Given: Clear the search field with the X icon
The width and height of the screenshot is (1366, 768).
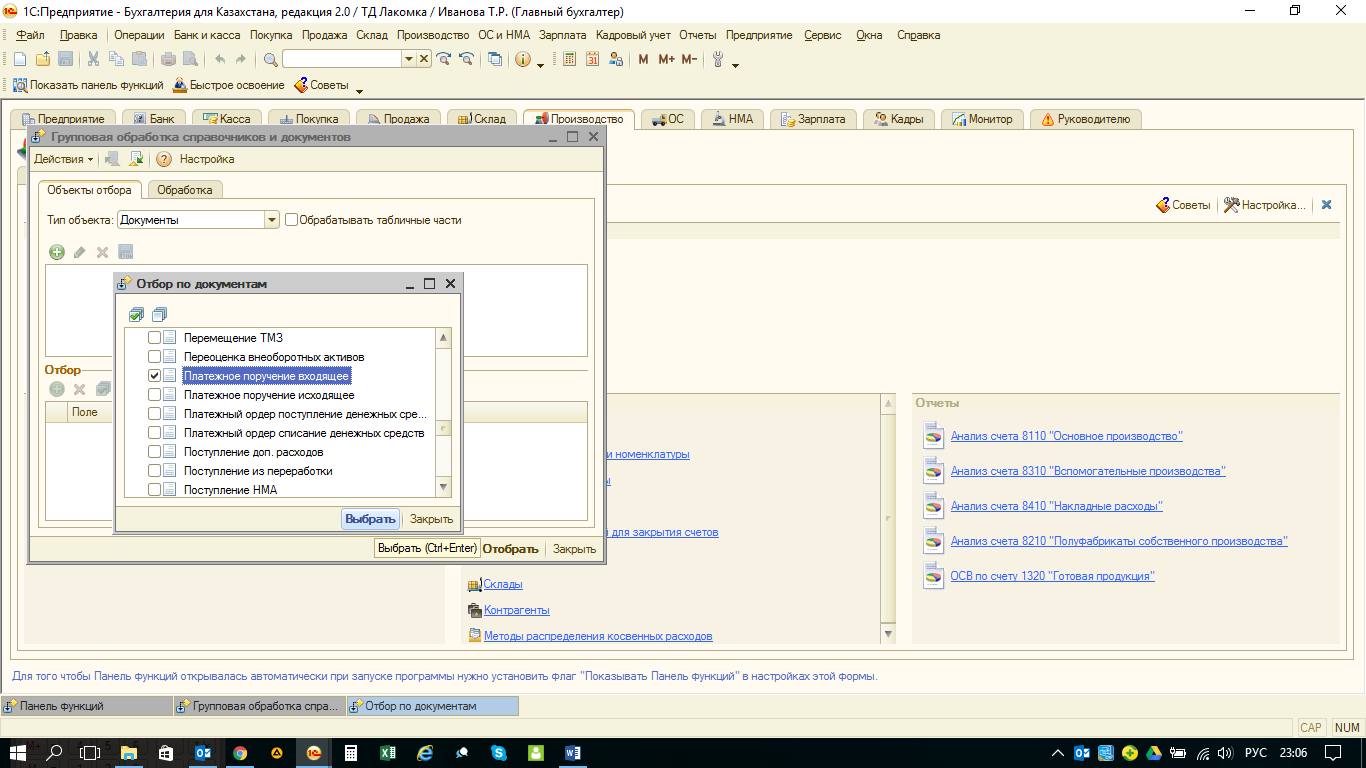Looking at the screenshot, I should (424, 59).
